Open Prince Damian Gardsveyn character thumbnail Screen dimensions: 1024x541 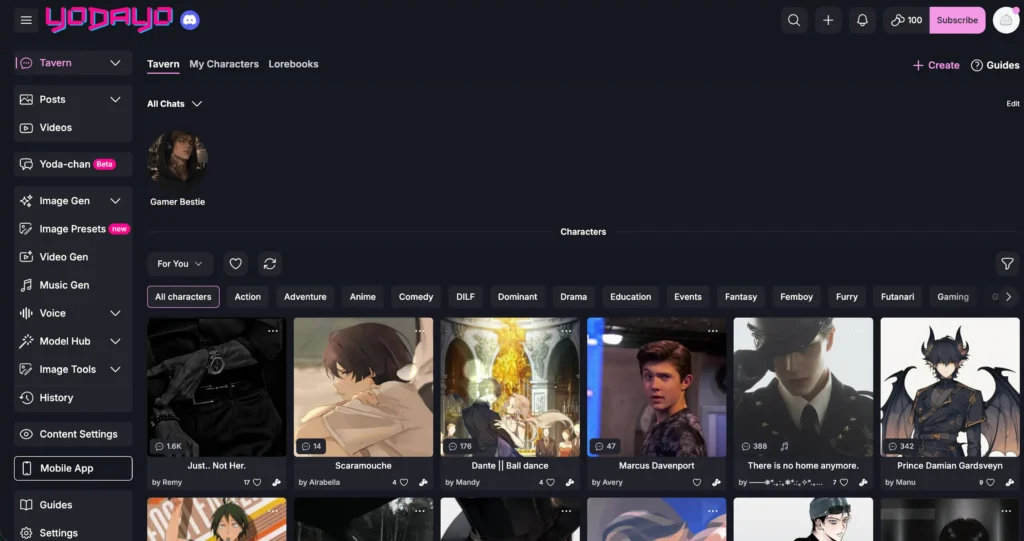click(950, 387)
